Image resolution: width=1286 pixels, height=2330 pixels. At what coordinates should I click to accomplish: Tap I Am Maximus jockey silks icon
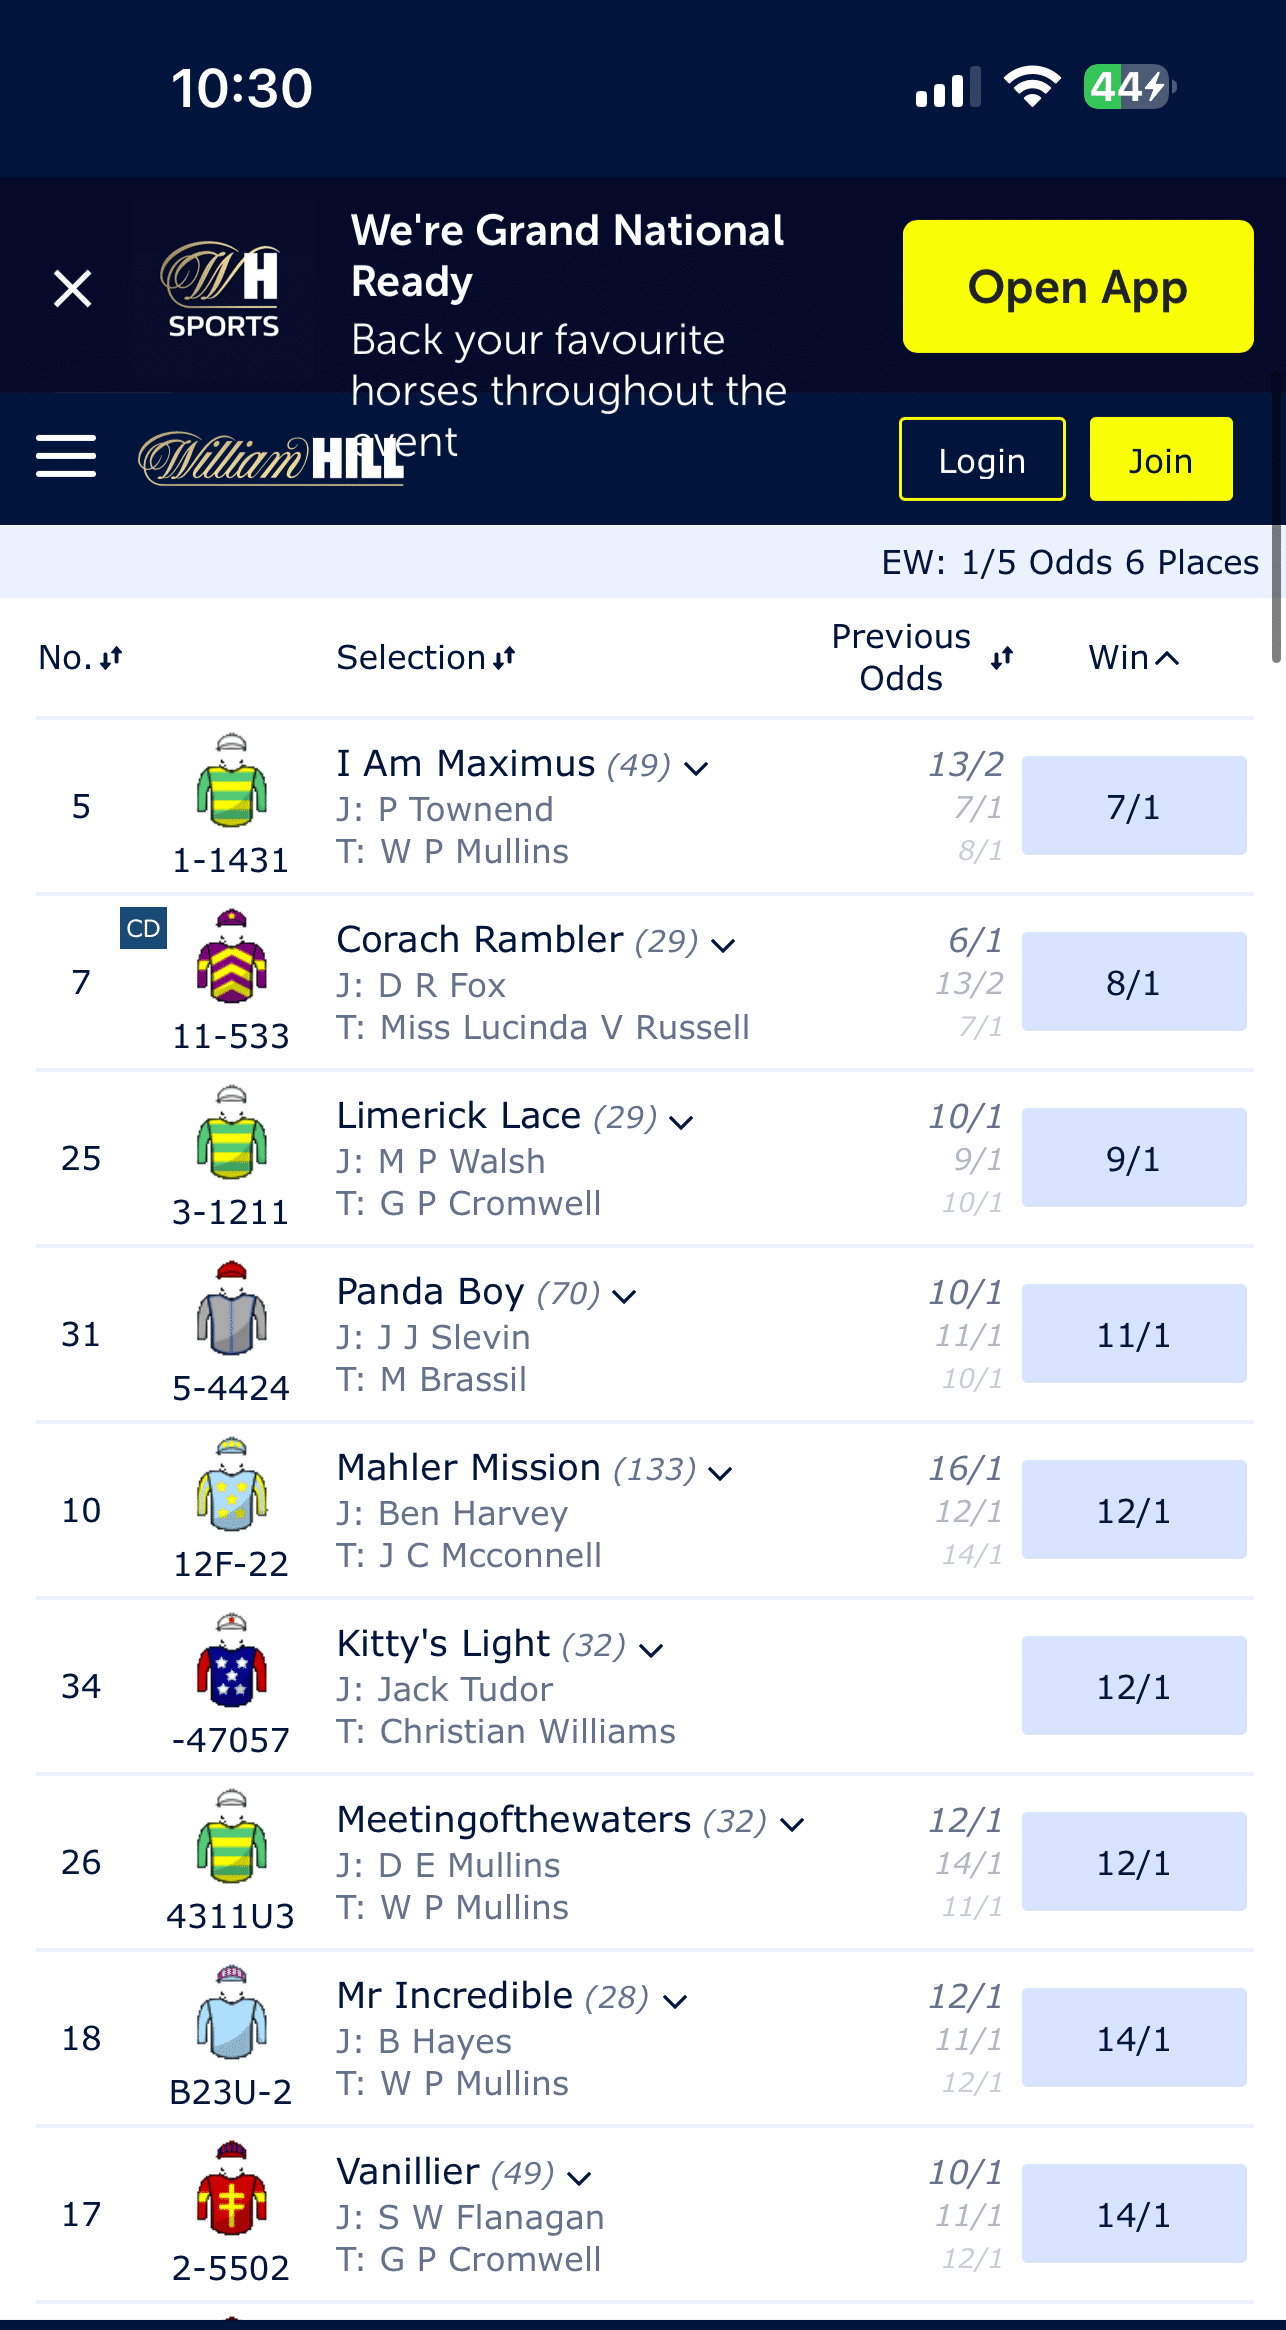(x=231, y=780)
